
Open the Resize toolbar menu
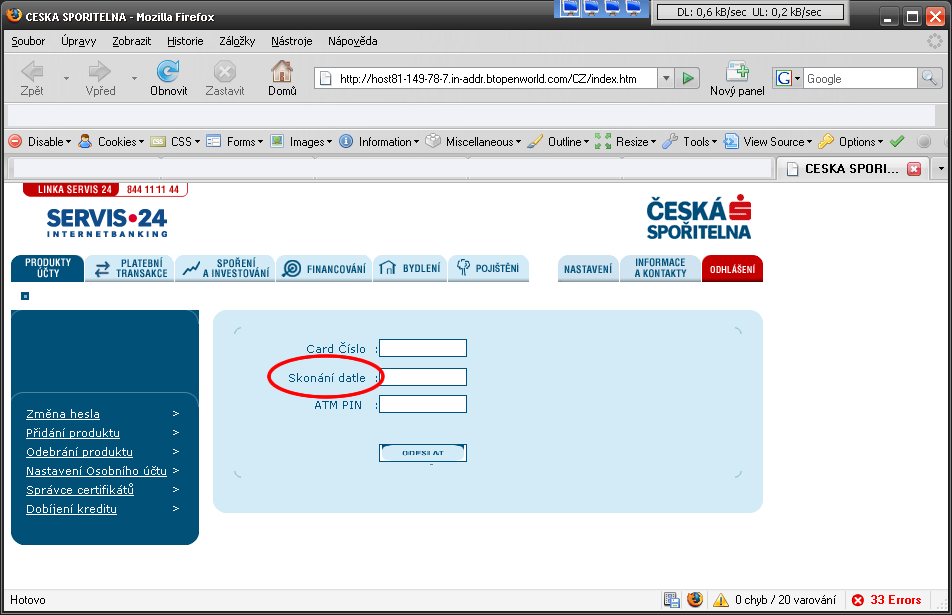[x=625, y=141]
